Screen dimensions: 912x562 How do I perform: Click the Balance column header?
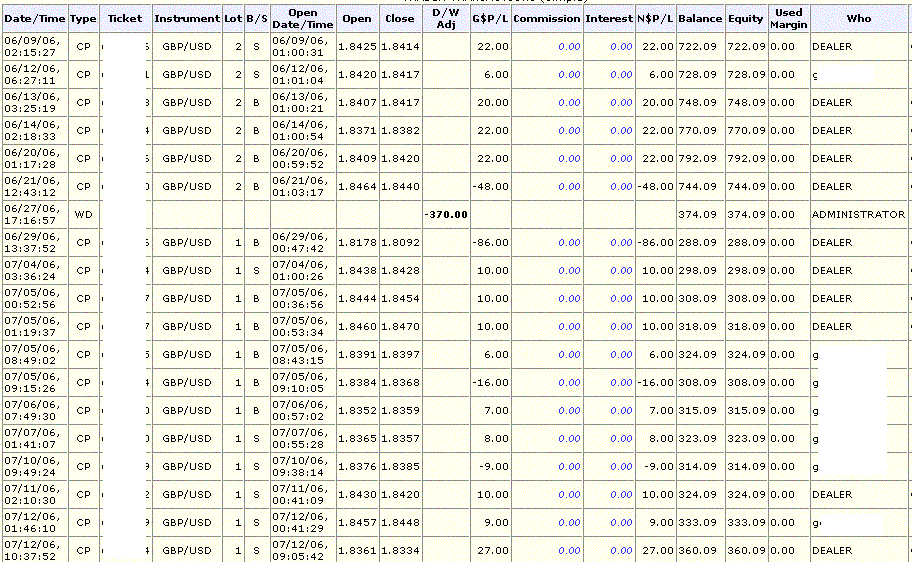tap(700, 18)
